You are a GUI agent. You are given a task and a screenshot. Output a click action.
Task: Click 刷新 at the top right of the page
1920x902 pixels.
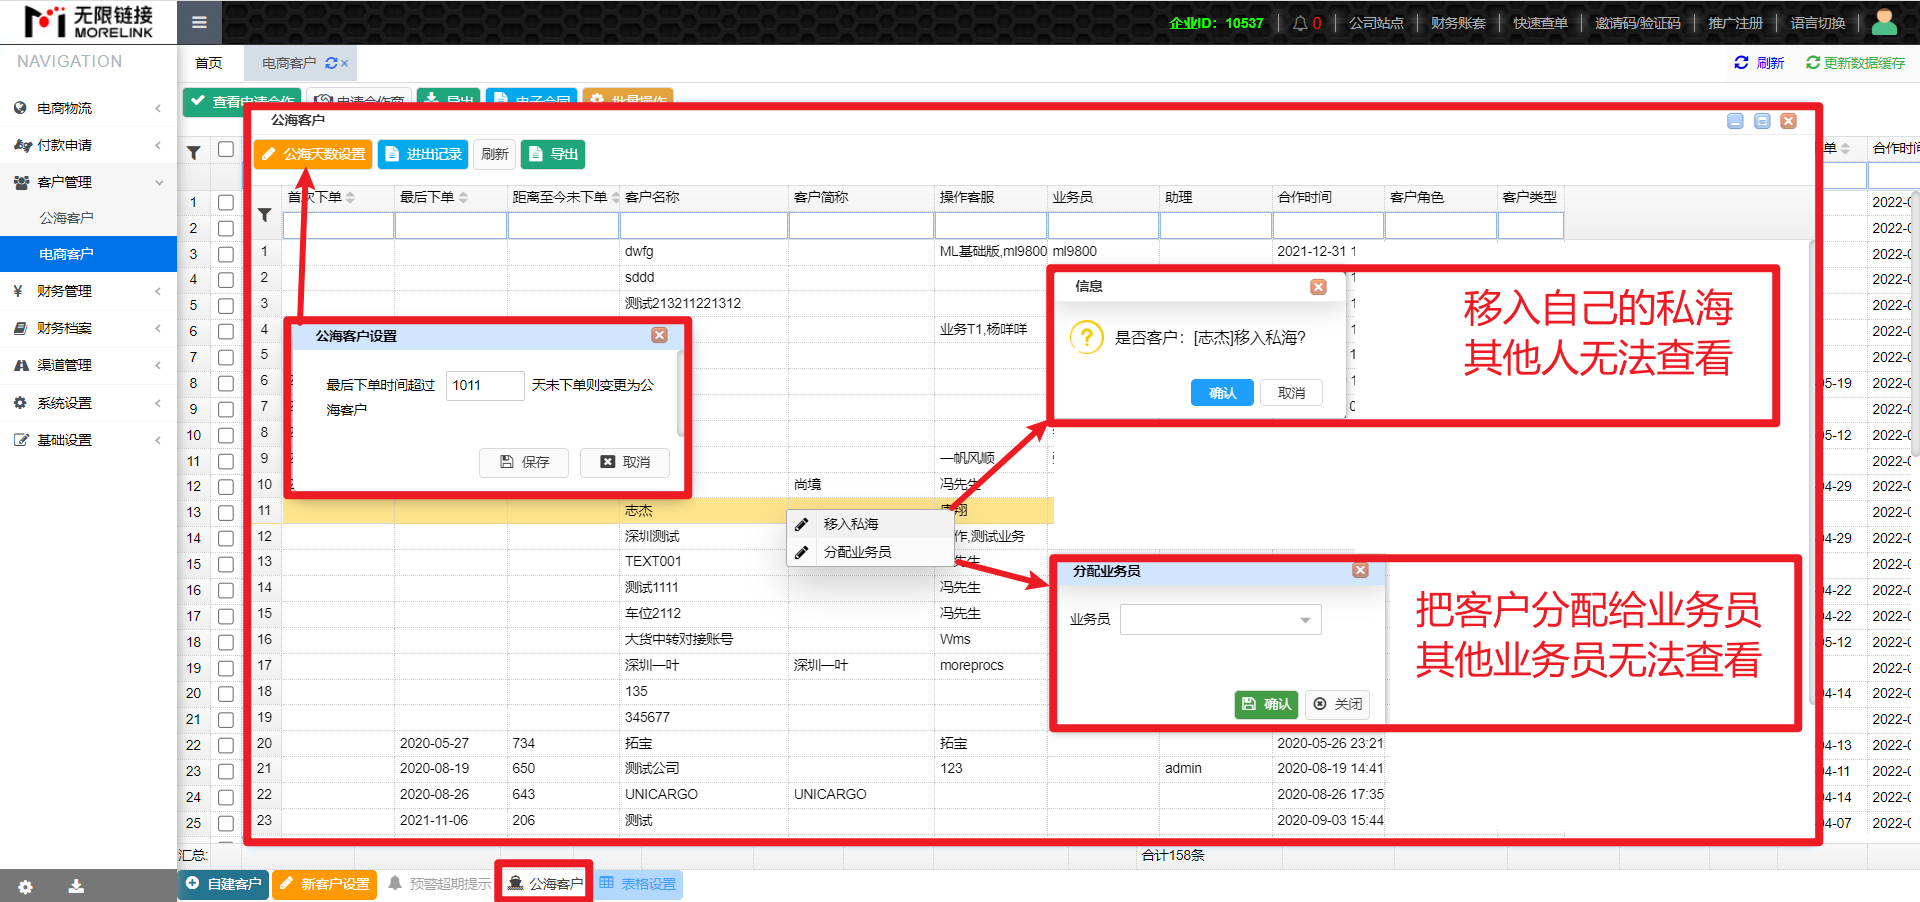(x=1759, y=63)
